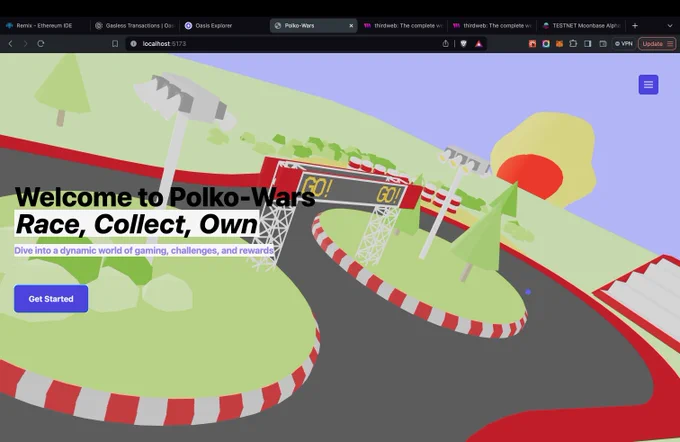Open thirdweb tab right beside Polko-Wars tab

tap(403, 26)
